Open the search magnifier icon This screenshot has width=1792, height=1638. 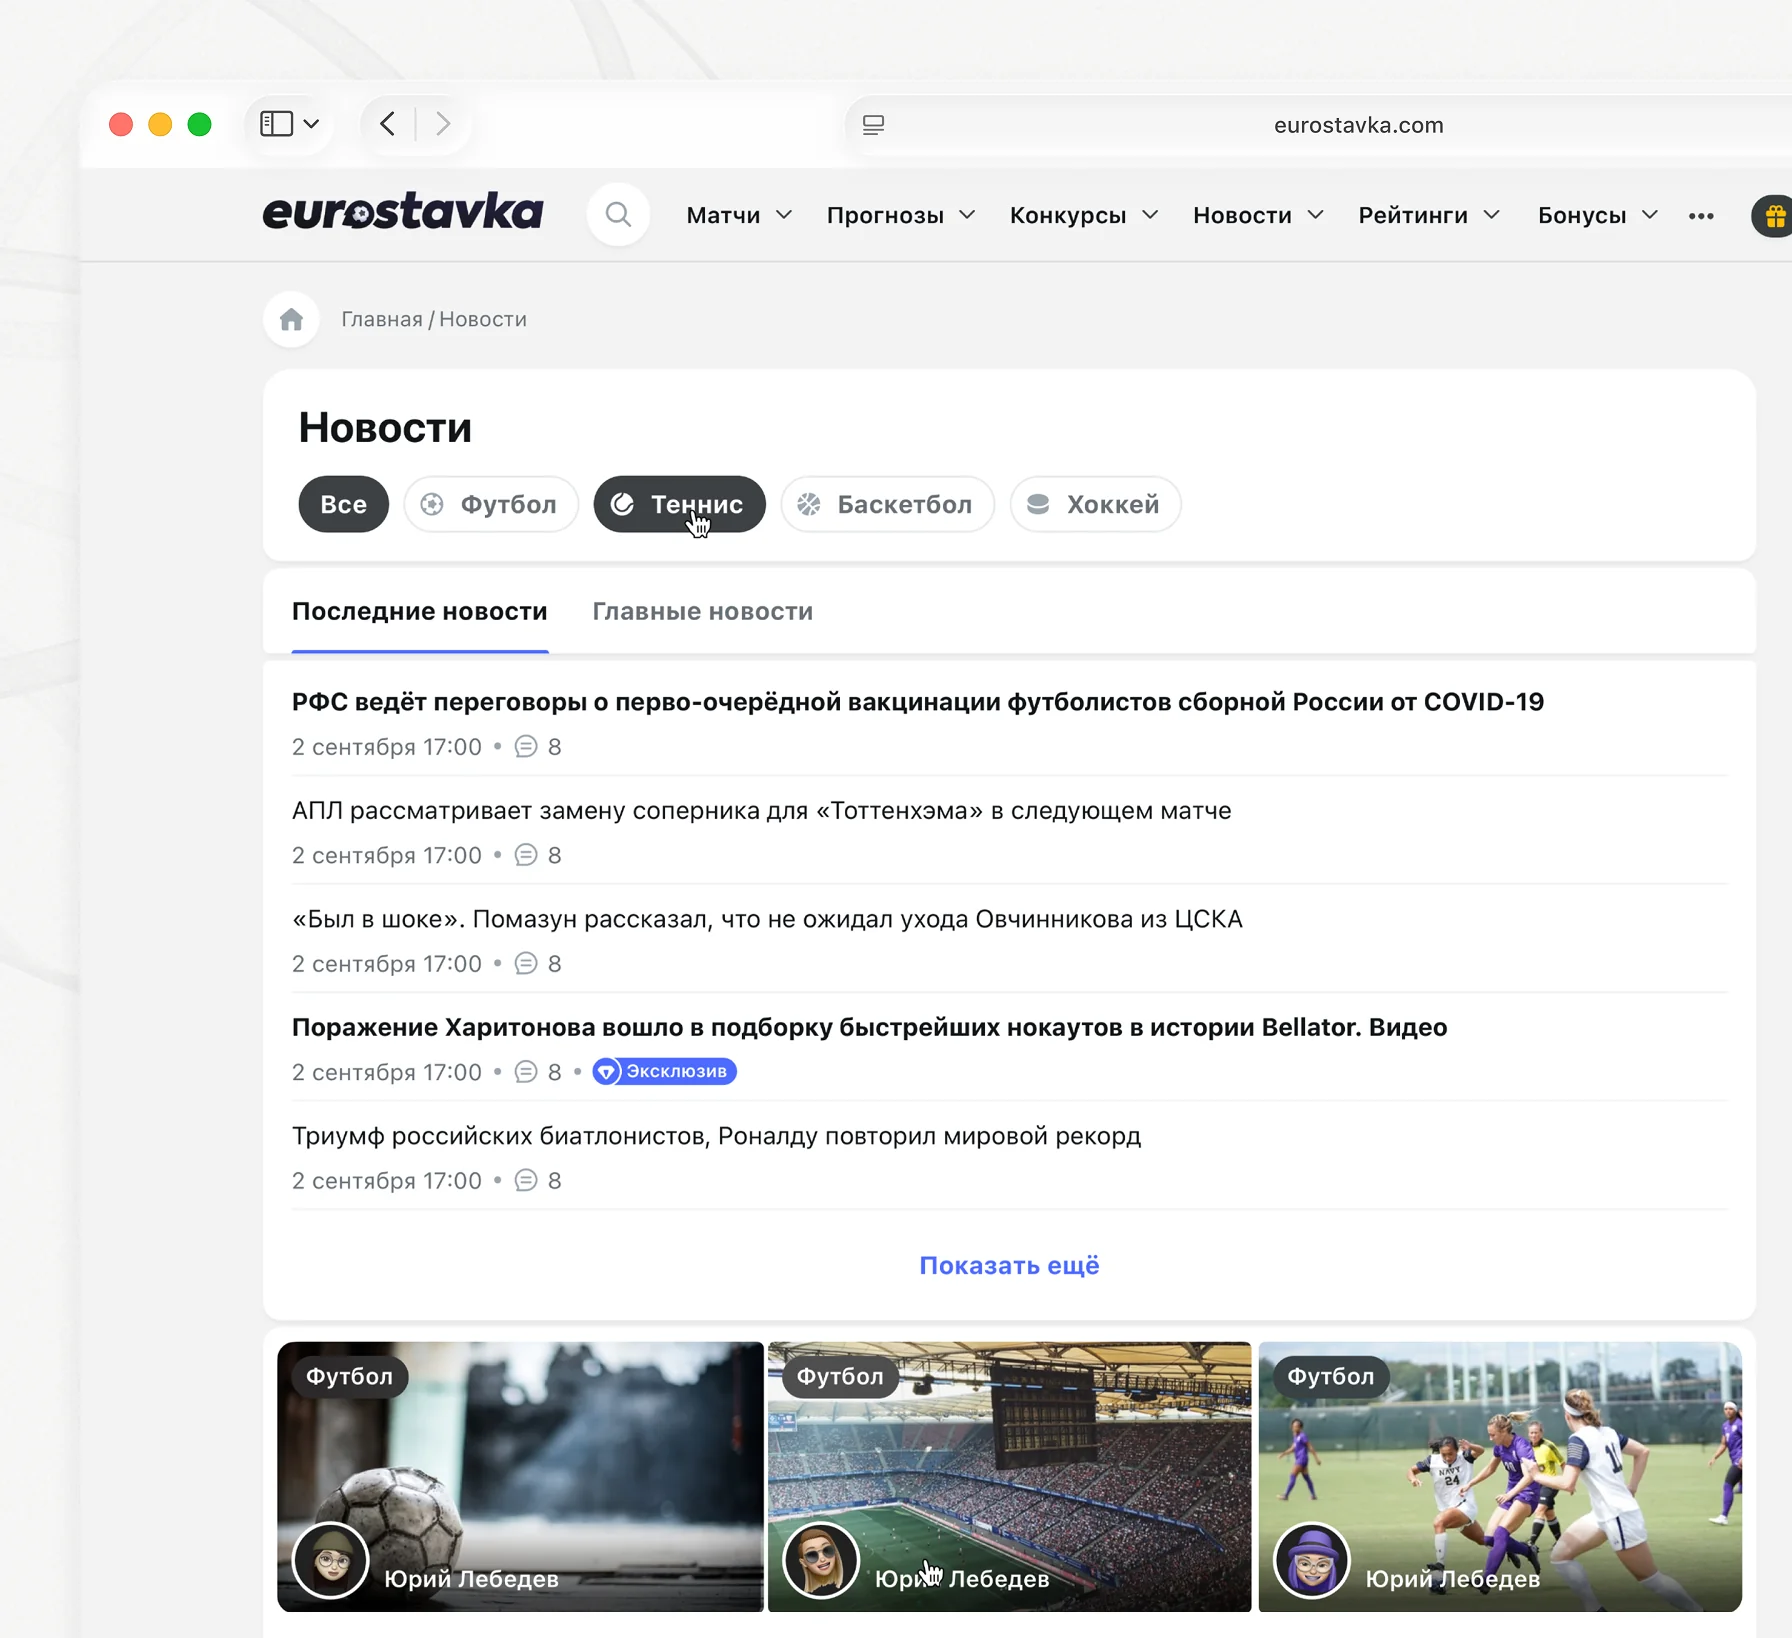coord(618,215)
